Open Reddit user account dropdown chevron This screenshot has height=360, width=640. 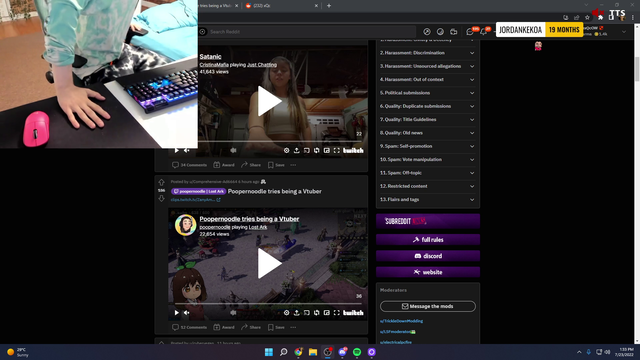624,31
